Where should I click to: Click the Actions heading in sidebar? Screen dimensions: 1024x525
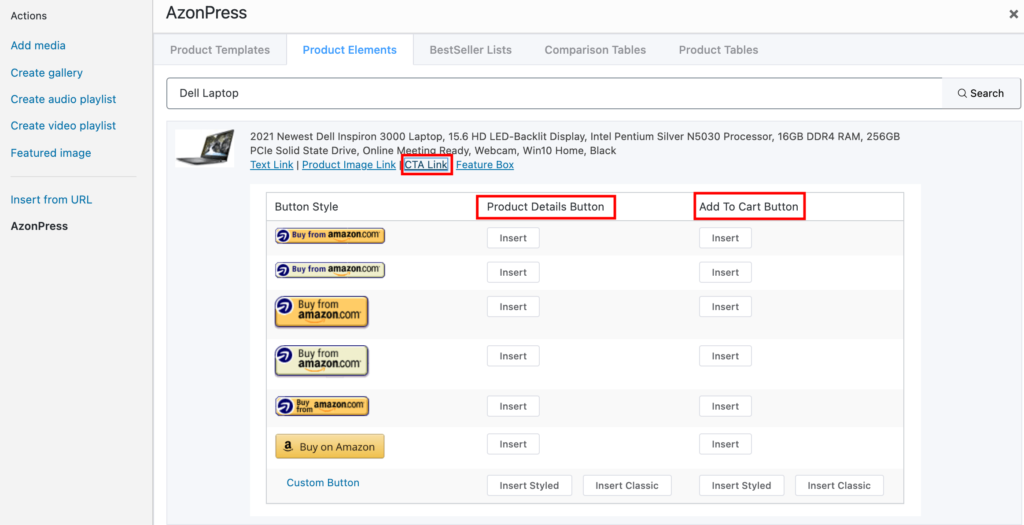pyautogui.click(x=29, y=16)
